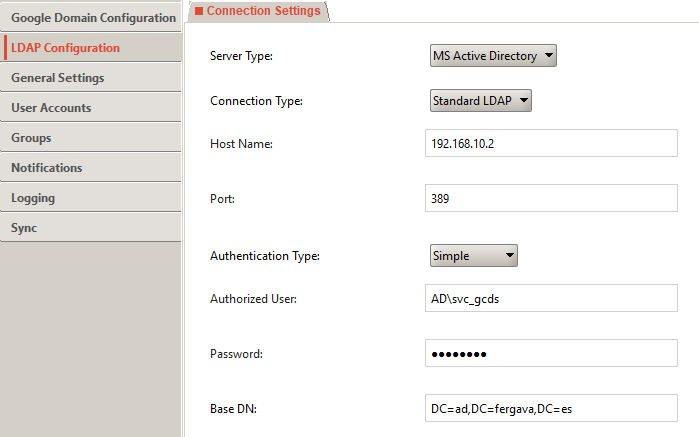Click the Port label
Viewport: 699px width, 437px height.
pos(222,199)
